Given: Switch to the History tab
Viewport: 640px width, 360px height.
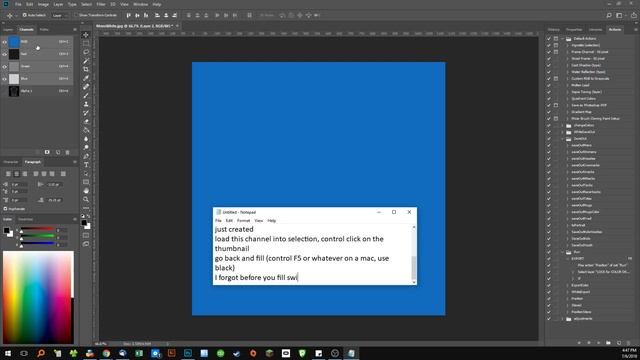Looking at the screenshot, I should tap(554, 29).
